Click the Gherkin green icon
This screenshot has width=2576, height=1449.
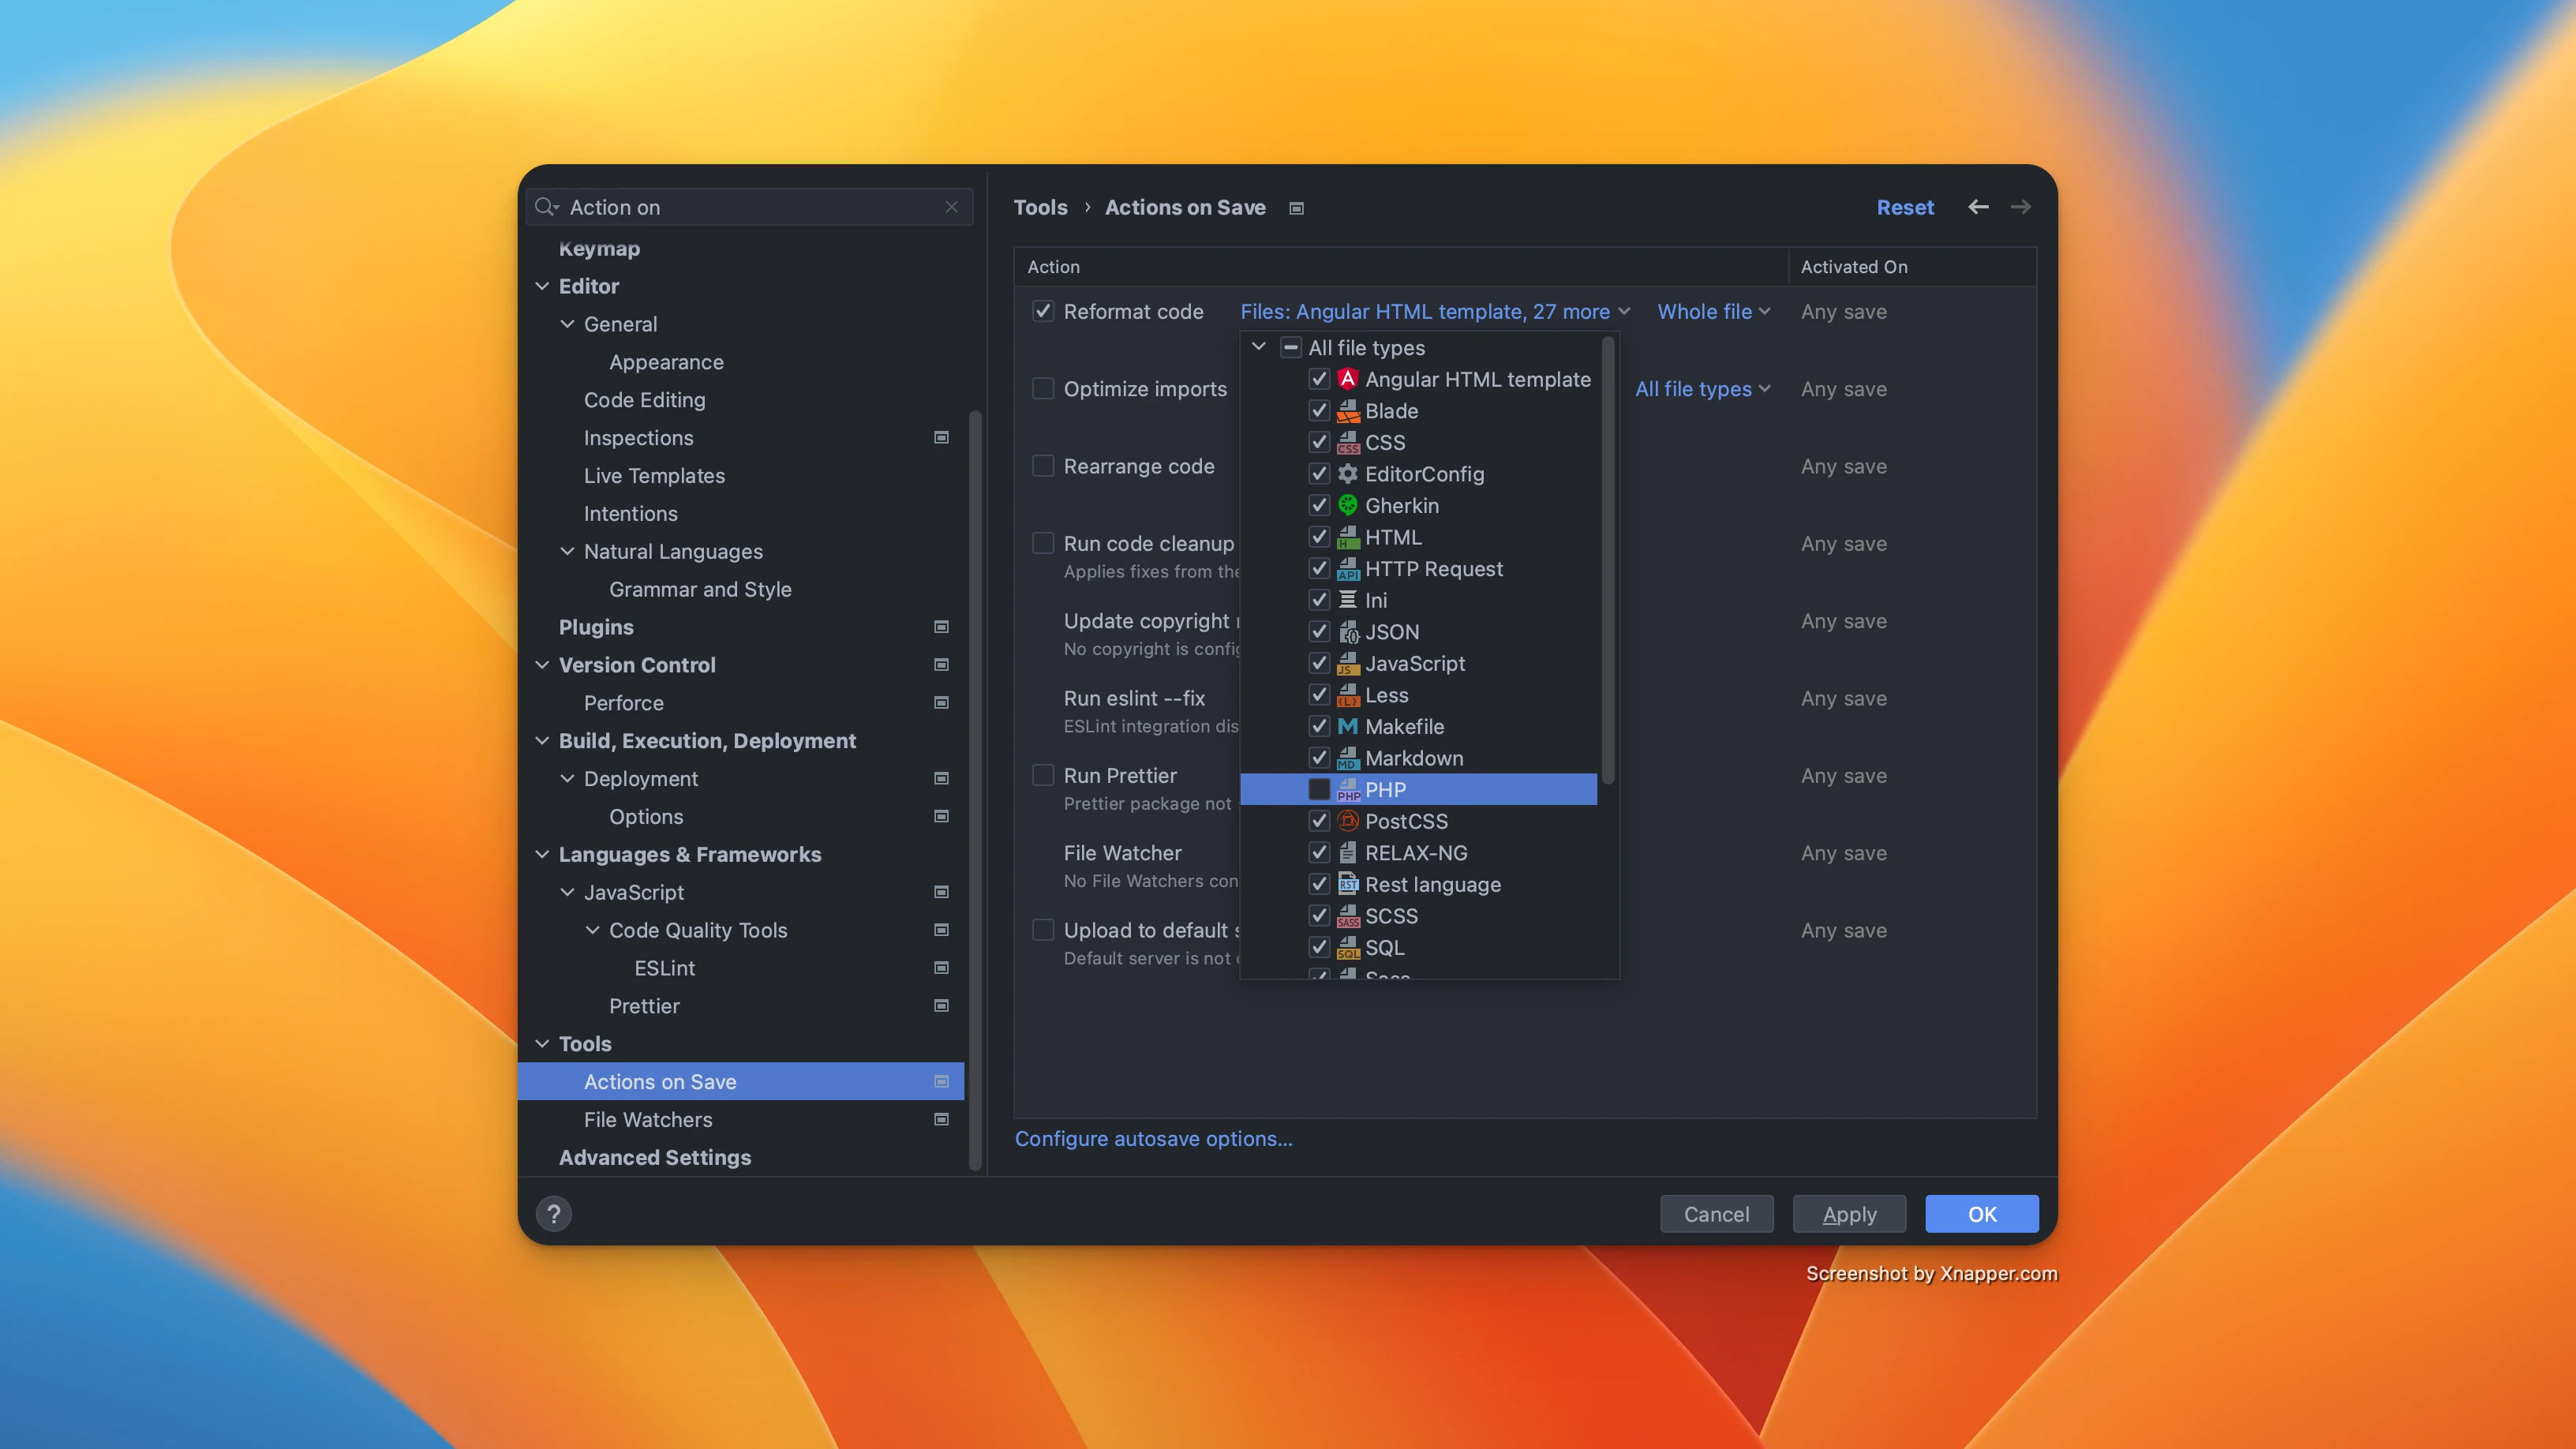point(1348,505)
